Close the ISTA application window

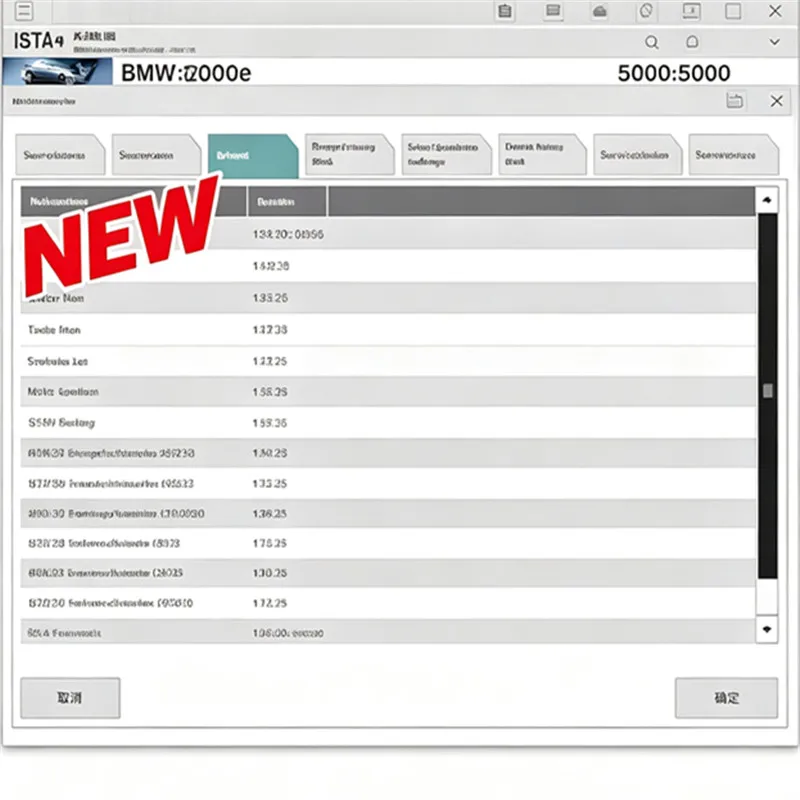[775, 11]
